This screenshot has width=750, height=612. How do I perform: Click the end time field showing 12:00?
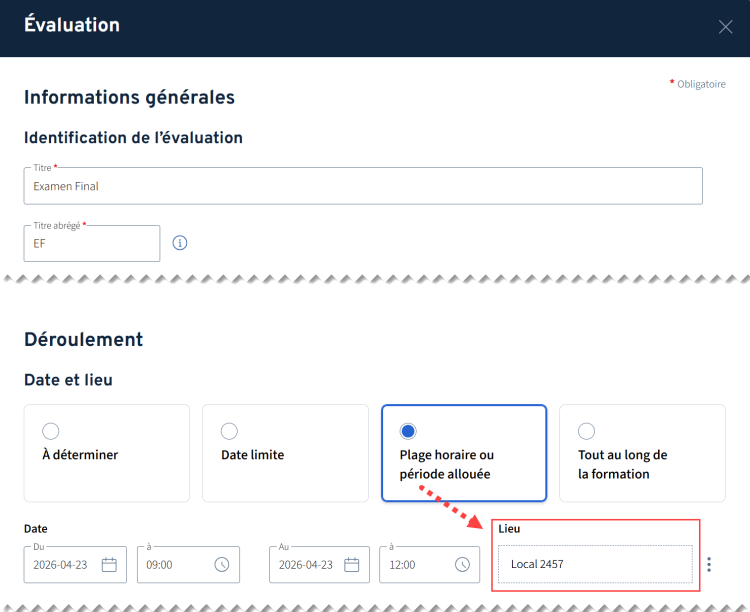point(415,565)
